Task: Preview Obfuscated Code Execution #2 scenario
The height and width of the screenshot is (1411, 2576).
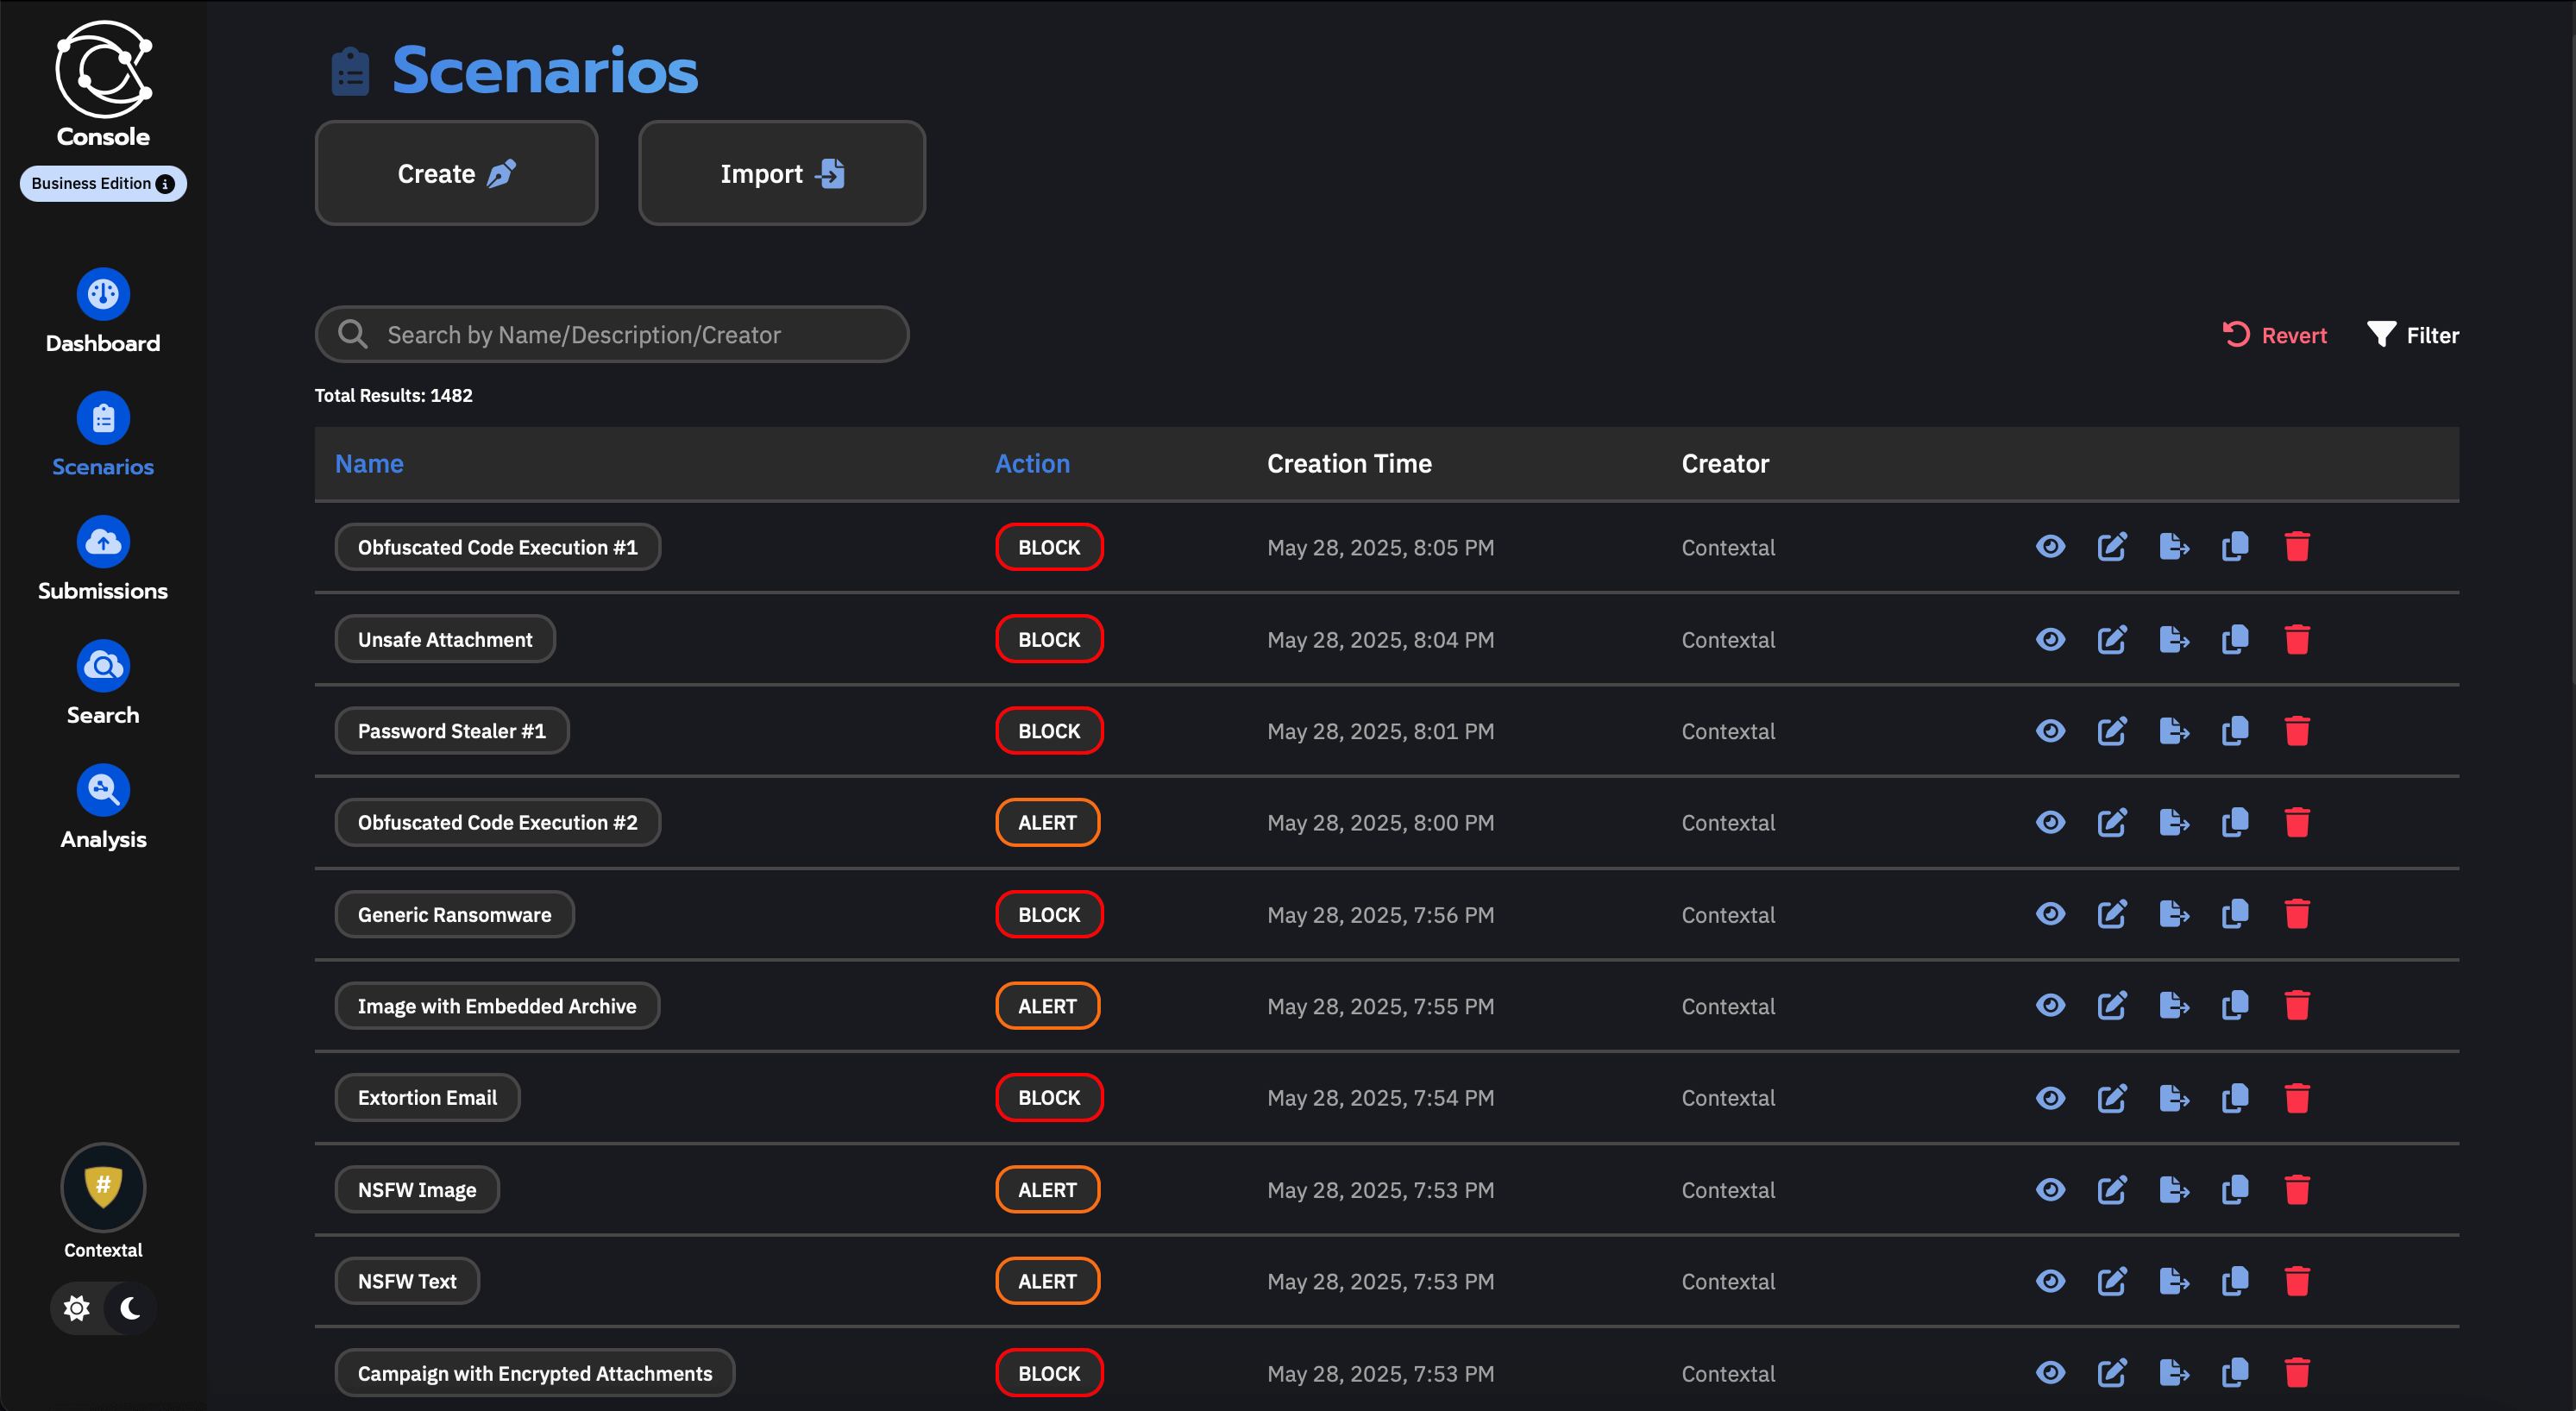Action: 2050,822
